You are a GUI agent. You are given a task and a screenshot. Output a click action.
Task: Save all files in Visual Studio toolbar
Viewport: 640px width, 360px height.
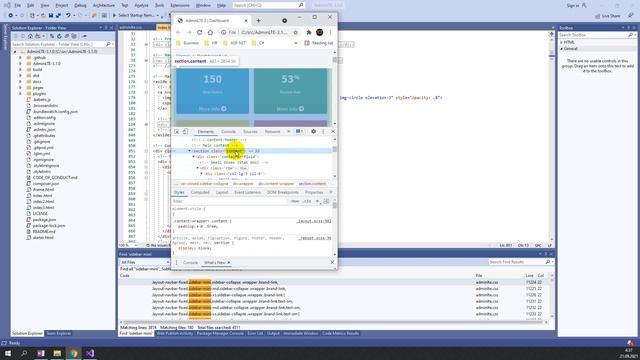coord(58,16)
